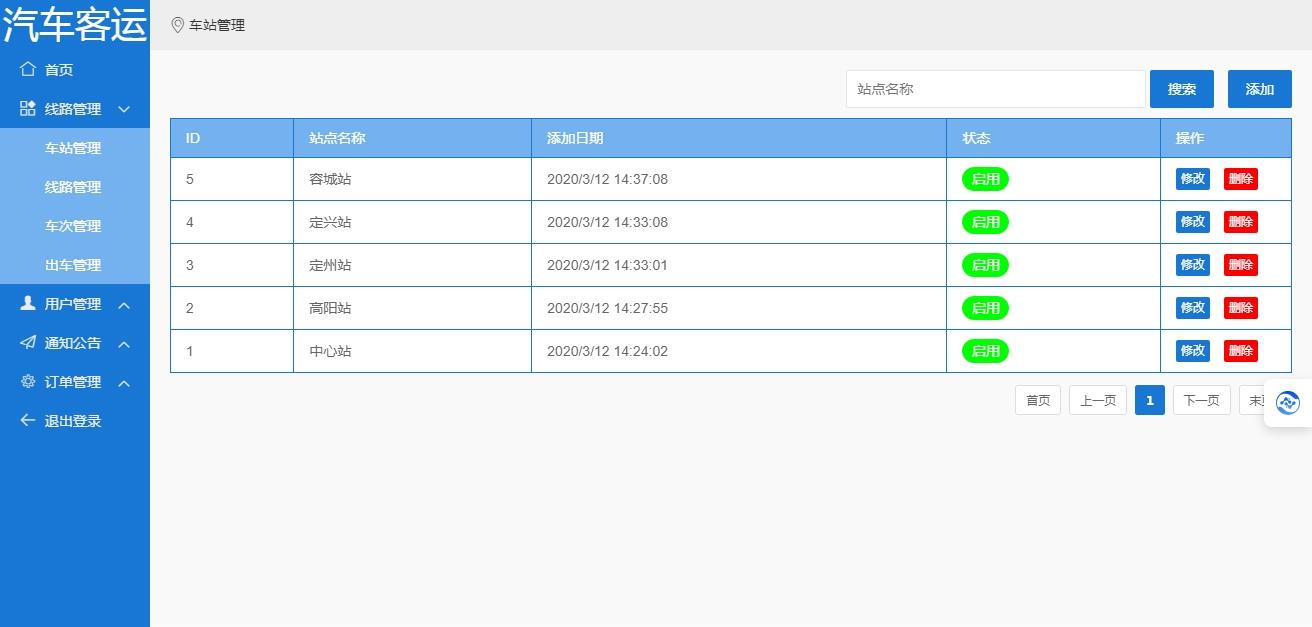1312x627 pixels.
Task: Expand the 用户管理 menu chevron
Action: pos(124,304)
